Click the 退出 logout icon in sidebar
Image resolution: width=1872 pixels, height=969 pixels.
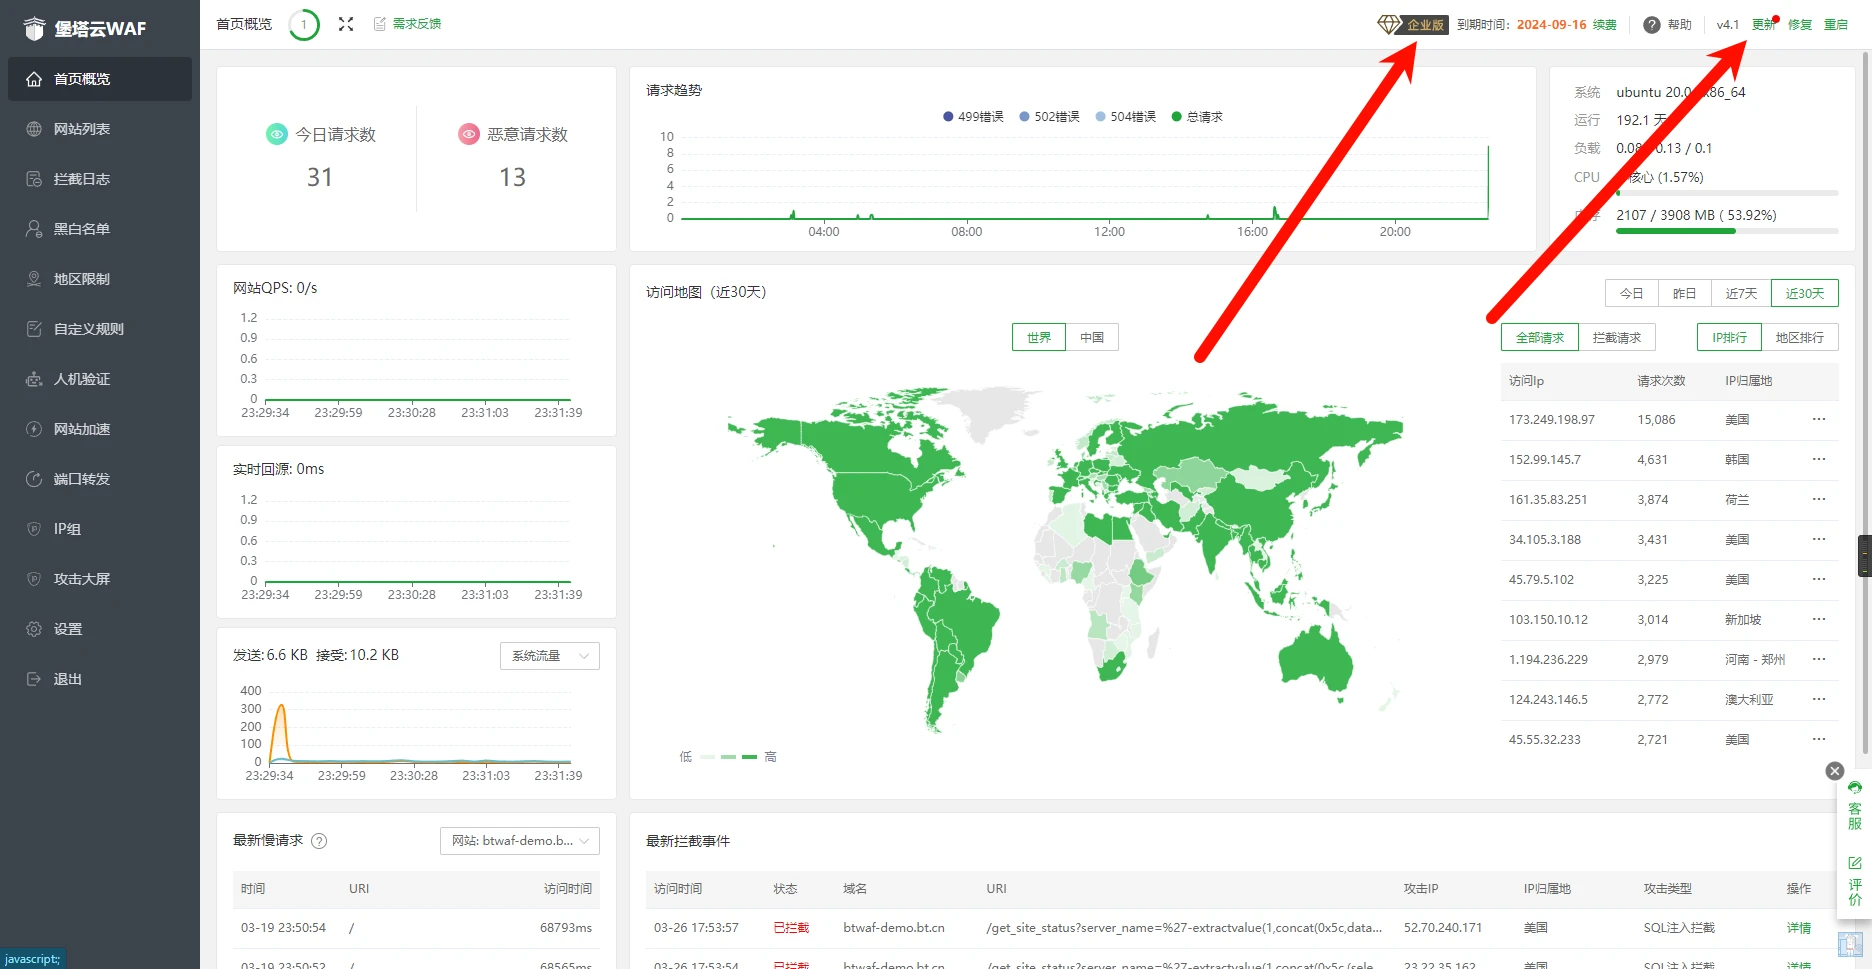tap(34, 679)
